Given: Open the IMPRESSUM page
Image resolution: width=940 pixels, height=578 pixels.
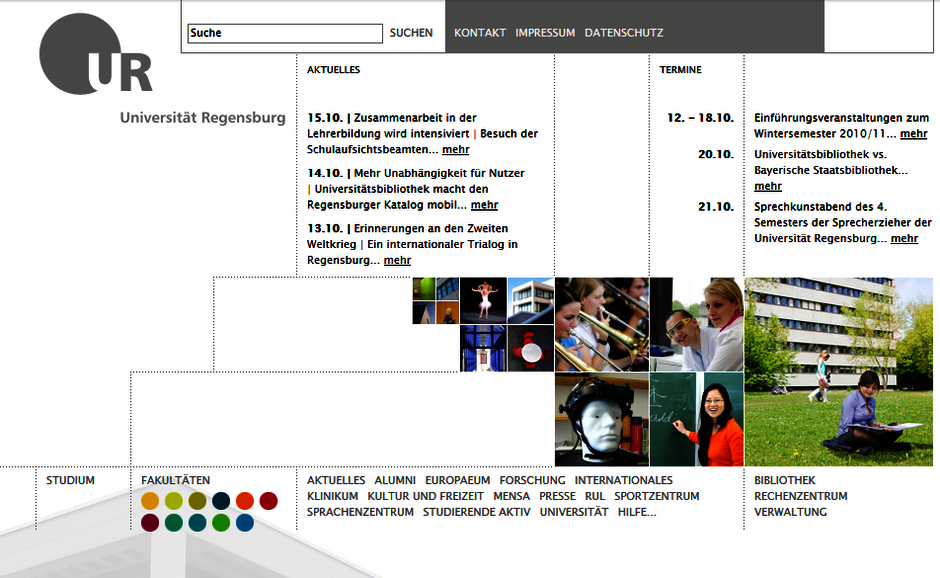Looking at the screenshot, I should coord(545,33).
